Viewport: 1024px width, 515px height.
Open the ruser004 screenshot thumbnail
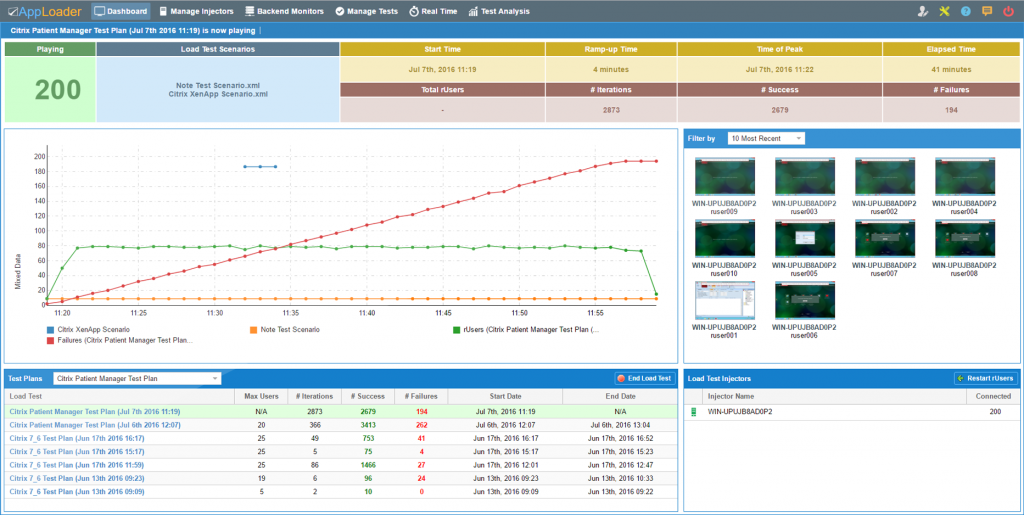965,176
